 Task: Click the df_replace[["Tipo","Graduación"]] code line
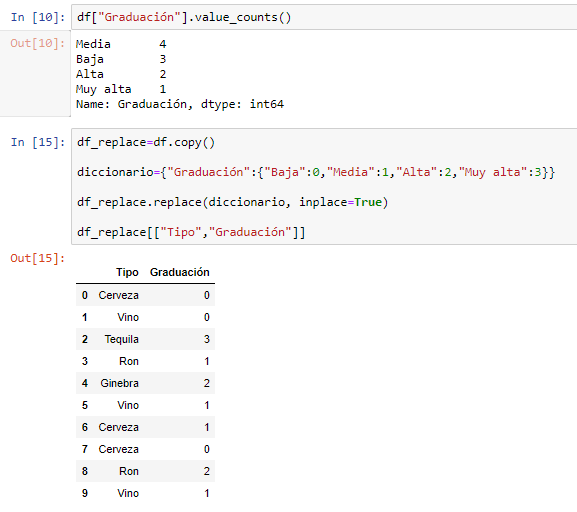(x=191, y=232)
